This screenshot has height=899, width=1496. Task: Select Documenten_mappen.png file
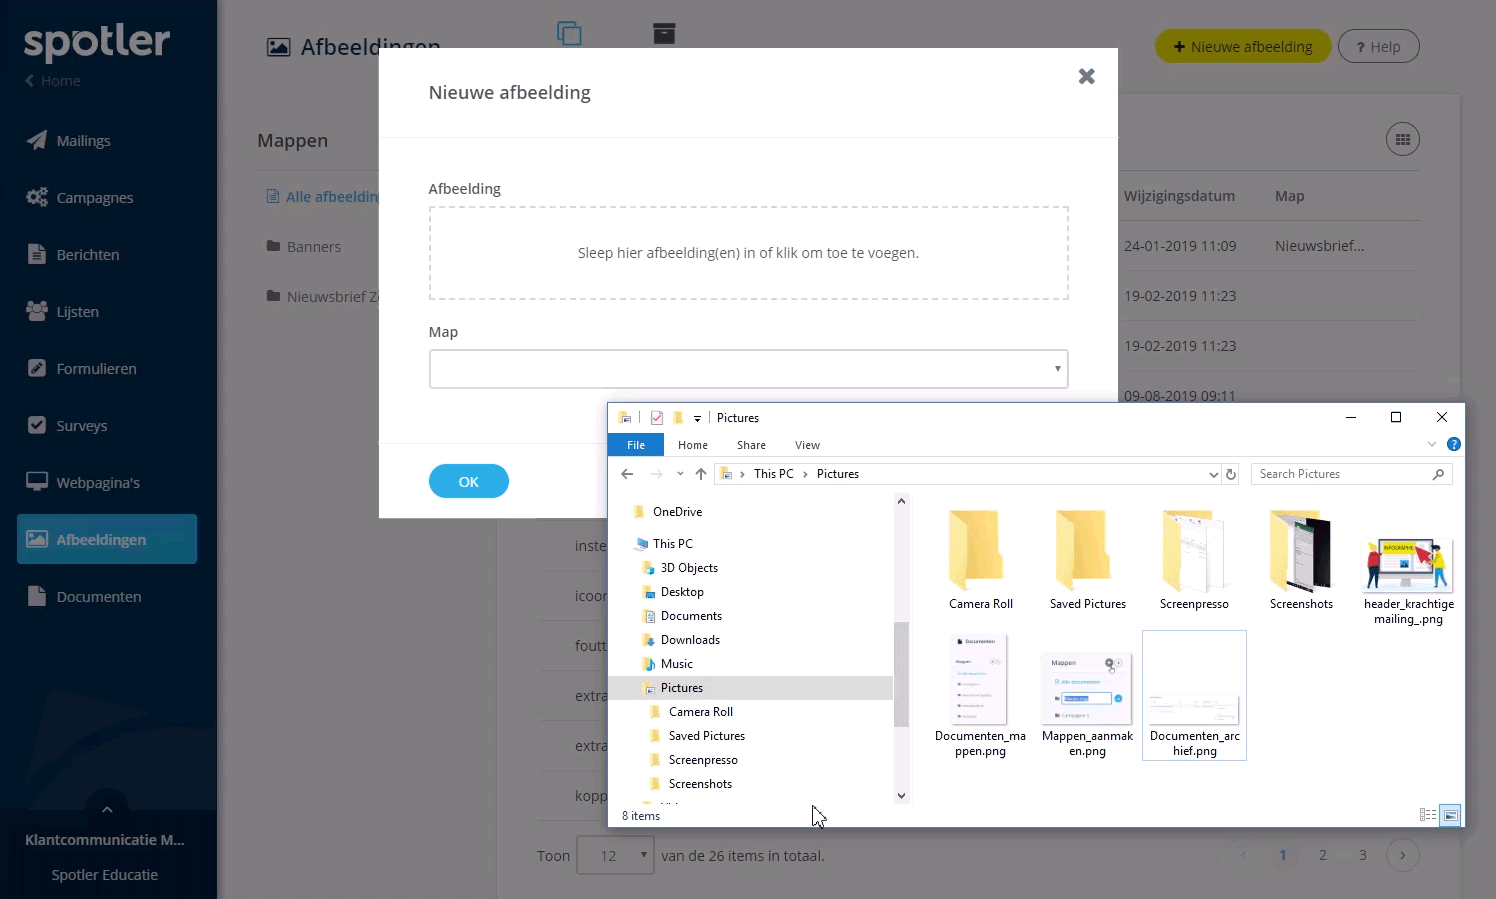980,680
